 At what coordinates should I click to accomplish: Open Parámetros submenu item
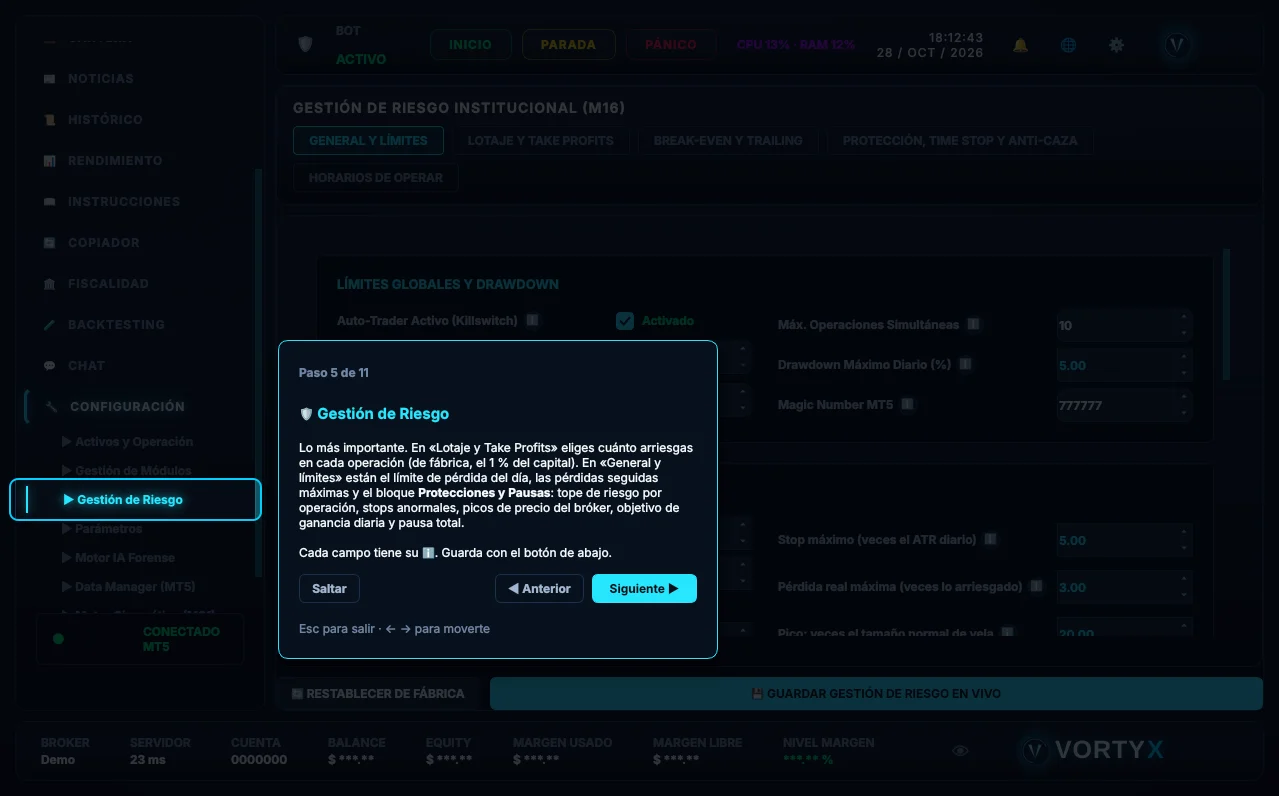pos(102,529)
